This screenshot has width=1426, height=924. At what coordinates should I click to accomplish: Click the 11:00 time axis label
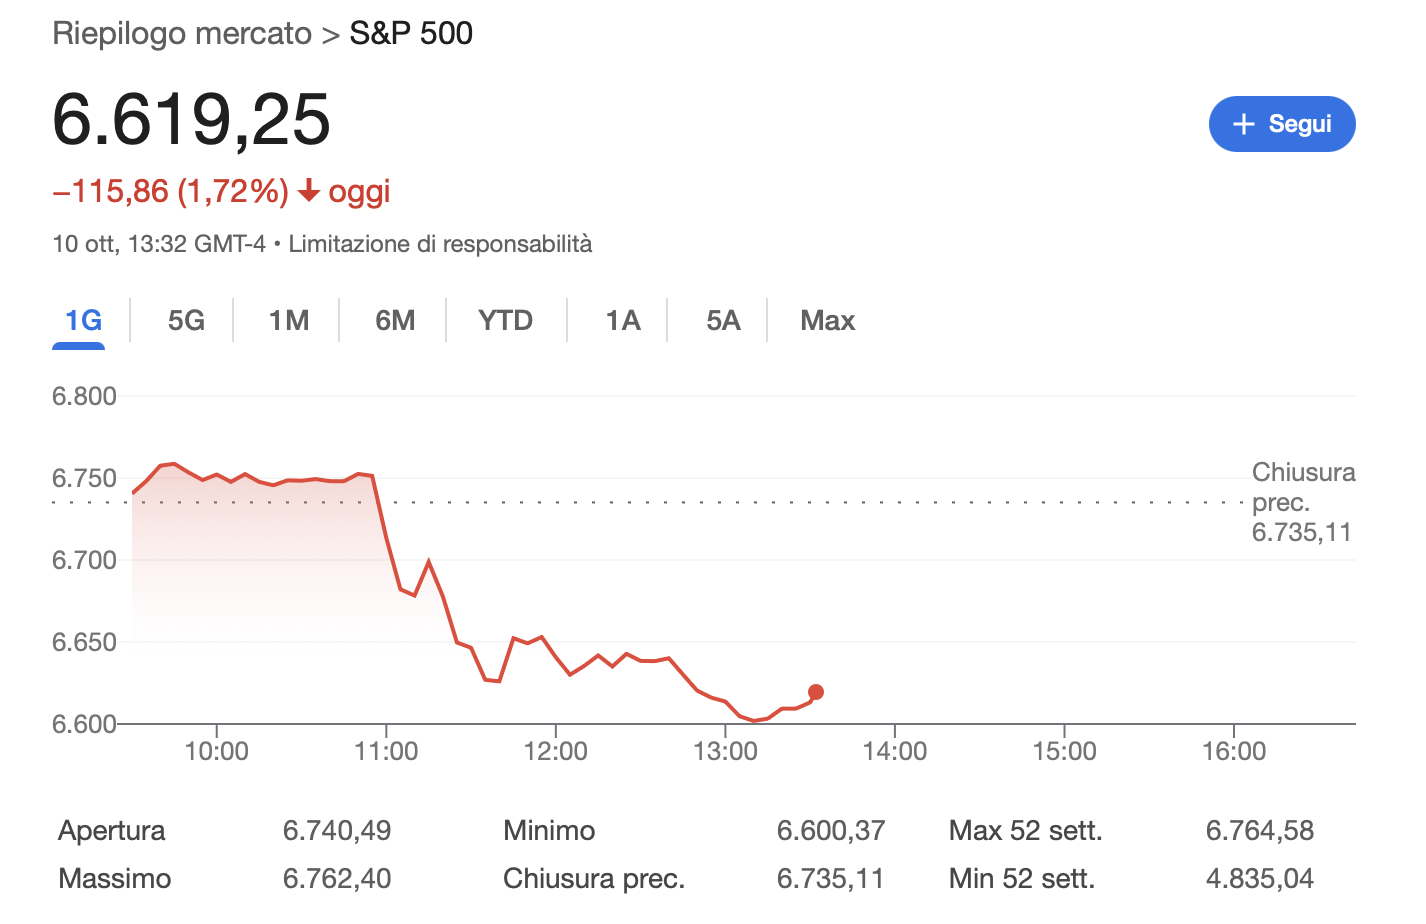pyautogui.click(x=386, y=751)
